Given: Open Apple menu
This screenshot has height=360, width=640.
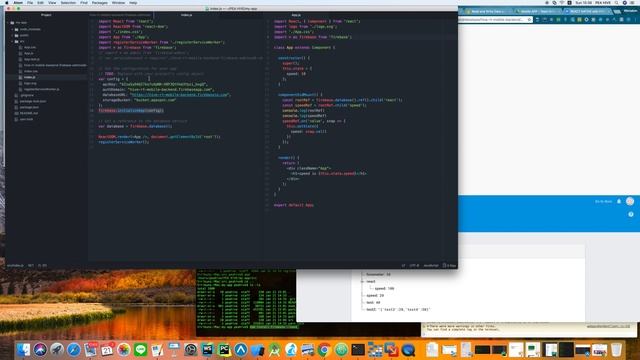Looking at the screenshot, I should (7, 3).
